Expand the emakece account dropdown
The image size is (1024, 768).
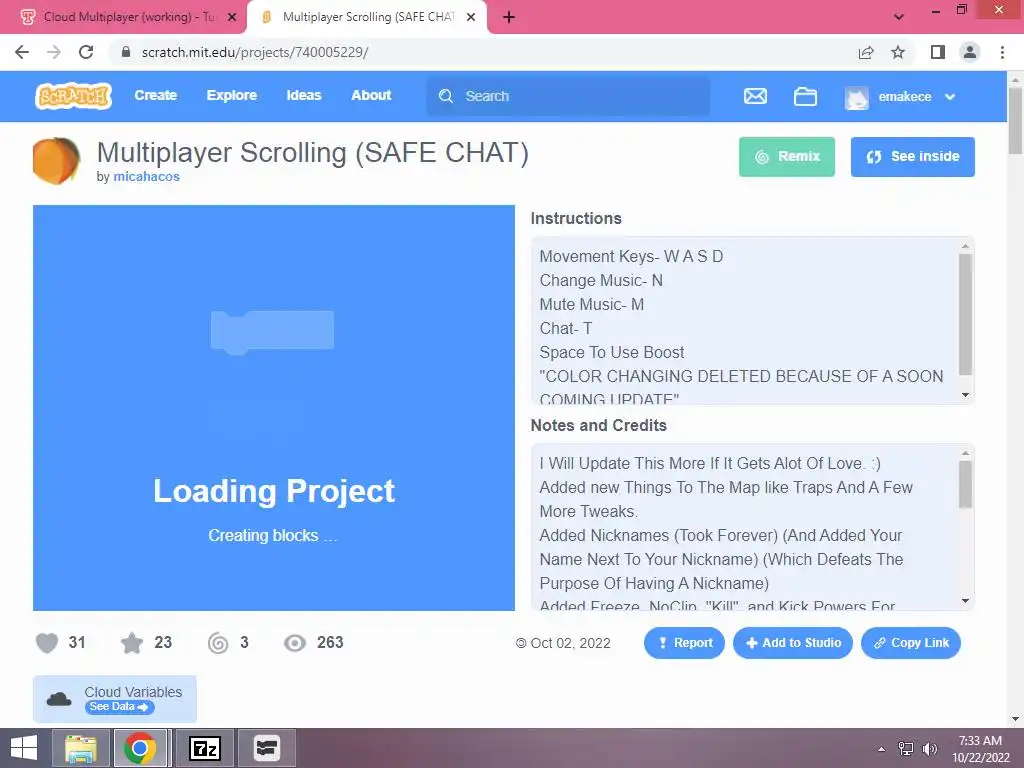tap(950, 97)
